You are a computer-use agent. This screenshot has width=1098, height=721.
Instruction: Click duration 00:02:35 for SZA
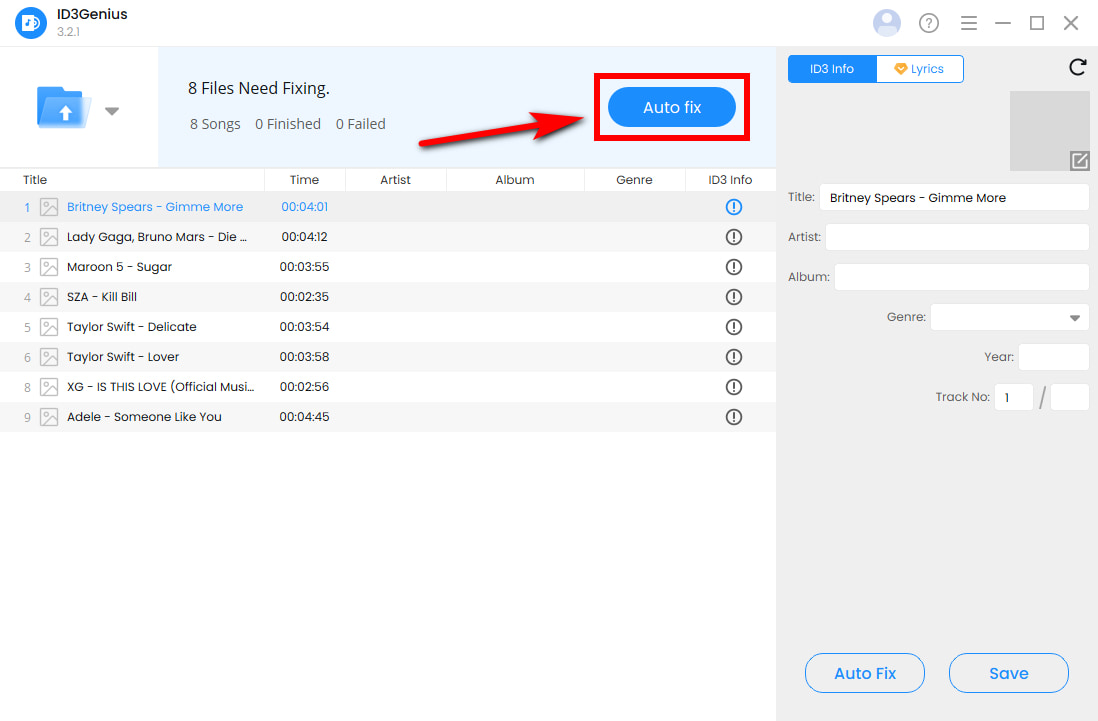point(304,297)
